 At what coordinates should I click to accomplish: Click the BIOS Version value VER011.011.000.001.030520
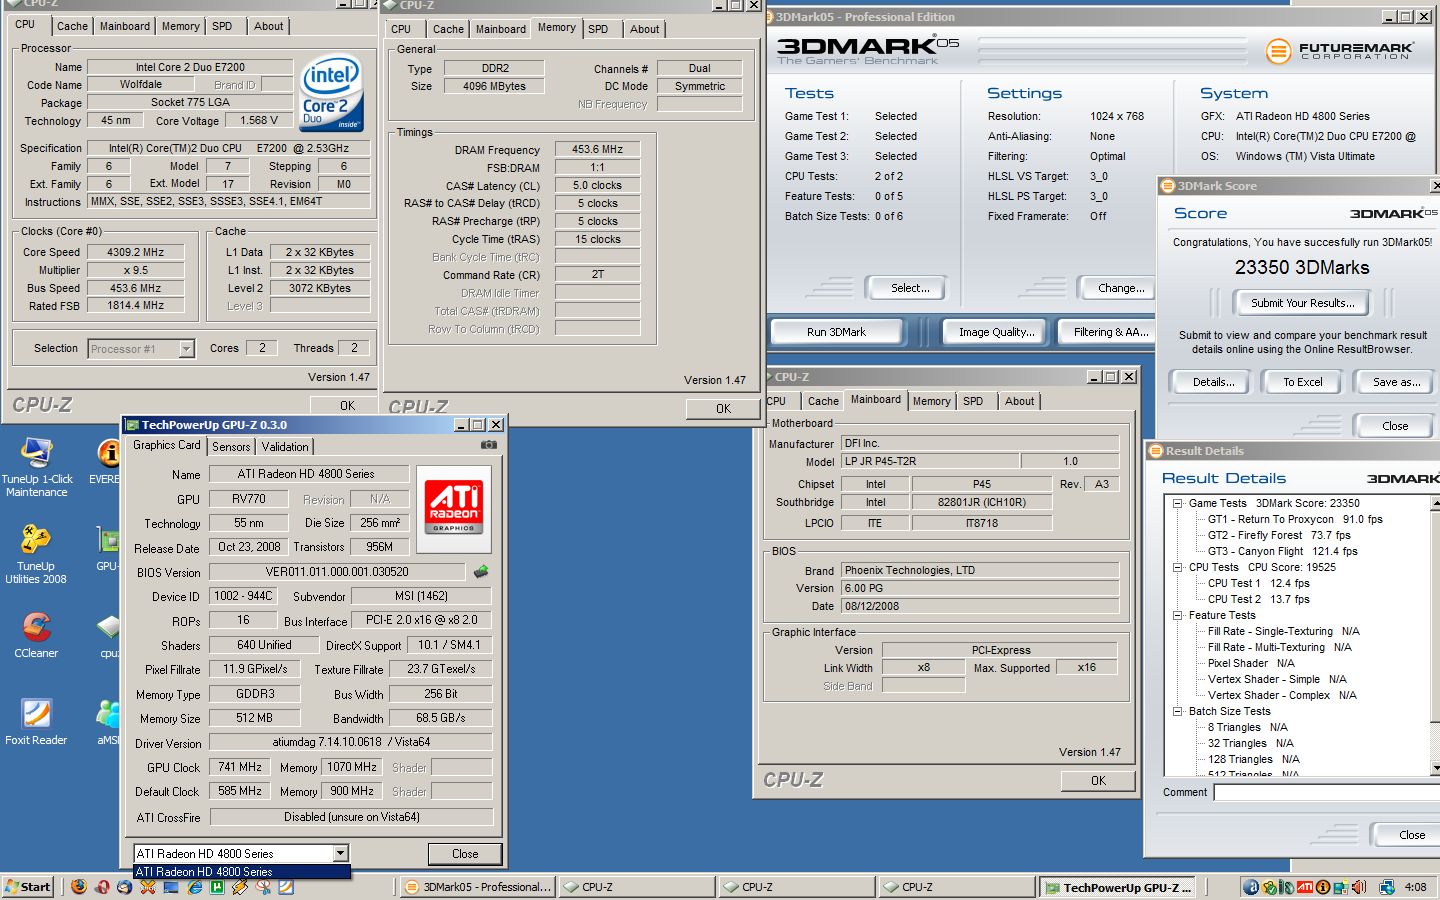pyautogui.click(x=337, y=572)
